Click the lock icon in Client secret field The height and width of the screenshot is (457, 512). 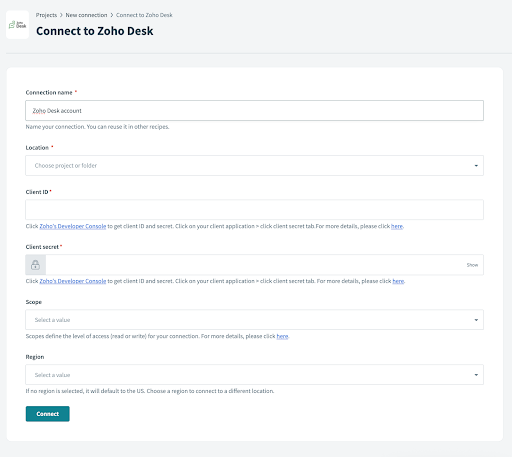35,265
